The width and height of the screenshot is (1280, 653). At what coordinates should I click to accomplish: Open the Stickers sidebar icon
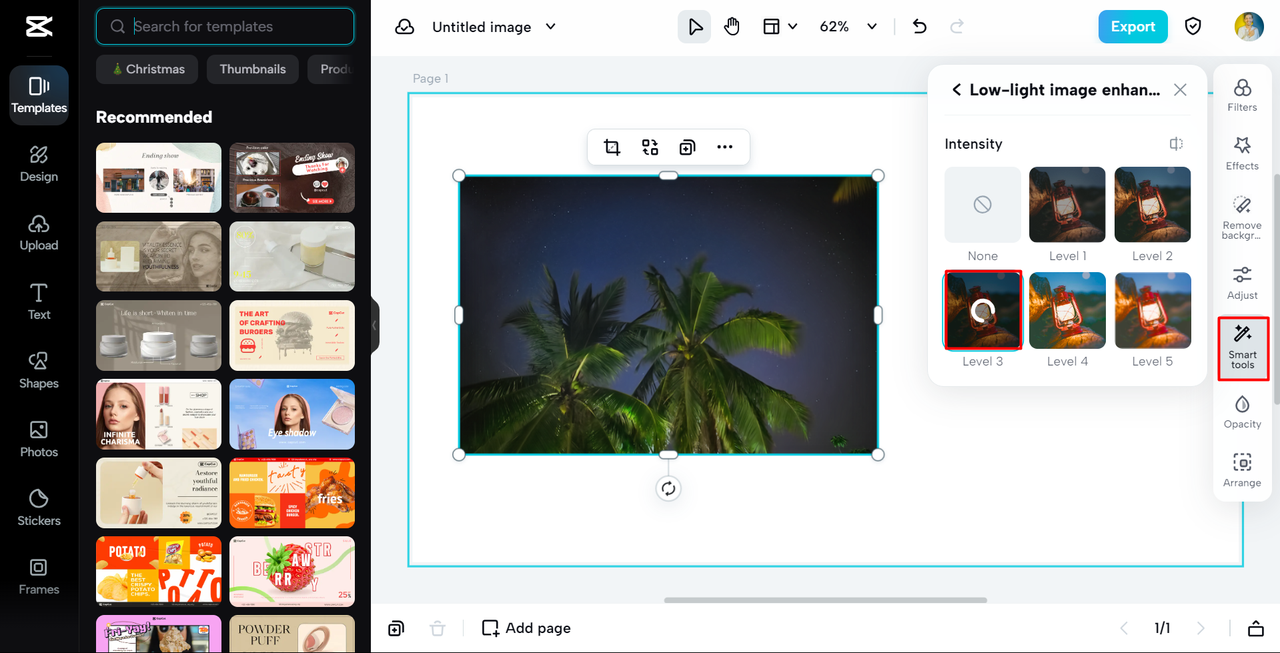(x=39, y=508)
